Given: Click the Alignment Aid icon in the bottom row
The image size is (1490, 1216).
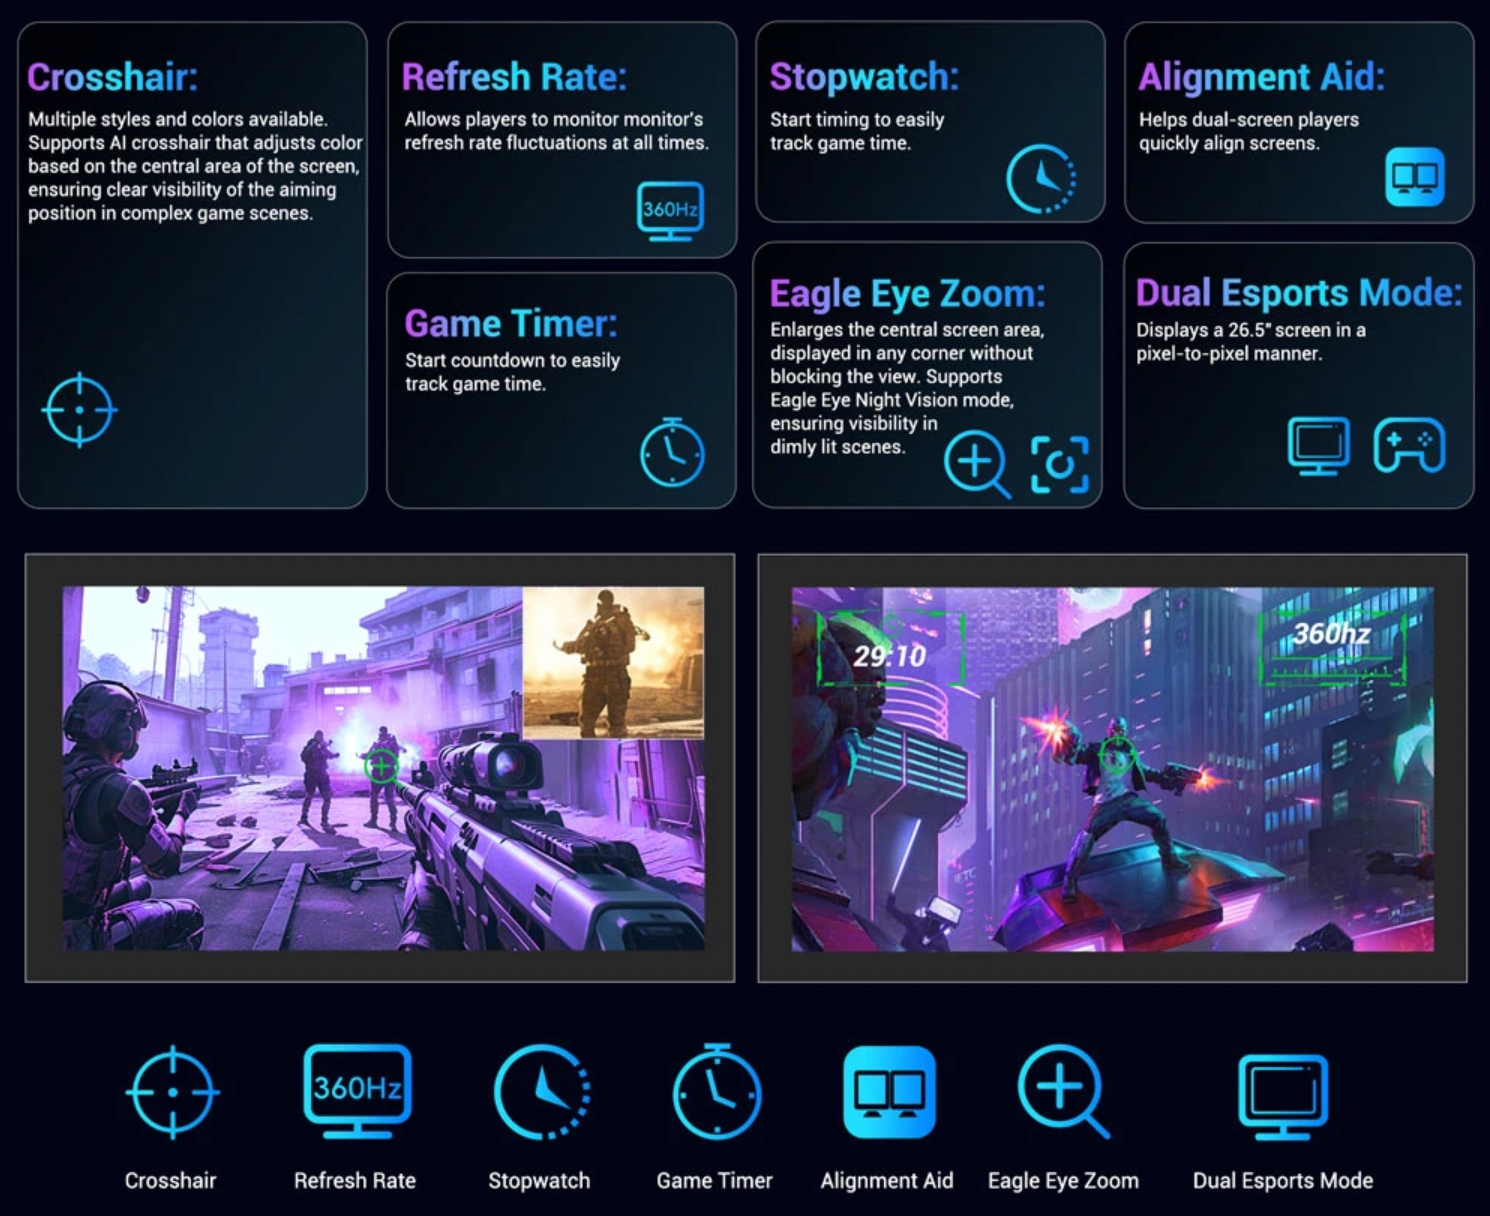Looking at the screenshot, I should tap(889, 1092).
